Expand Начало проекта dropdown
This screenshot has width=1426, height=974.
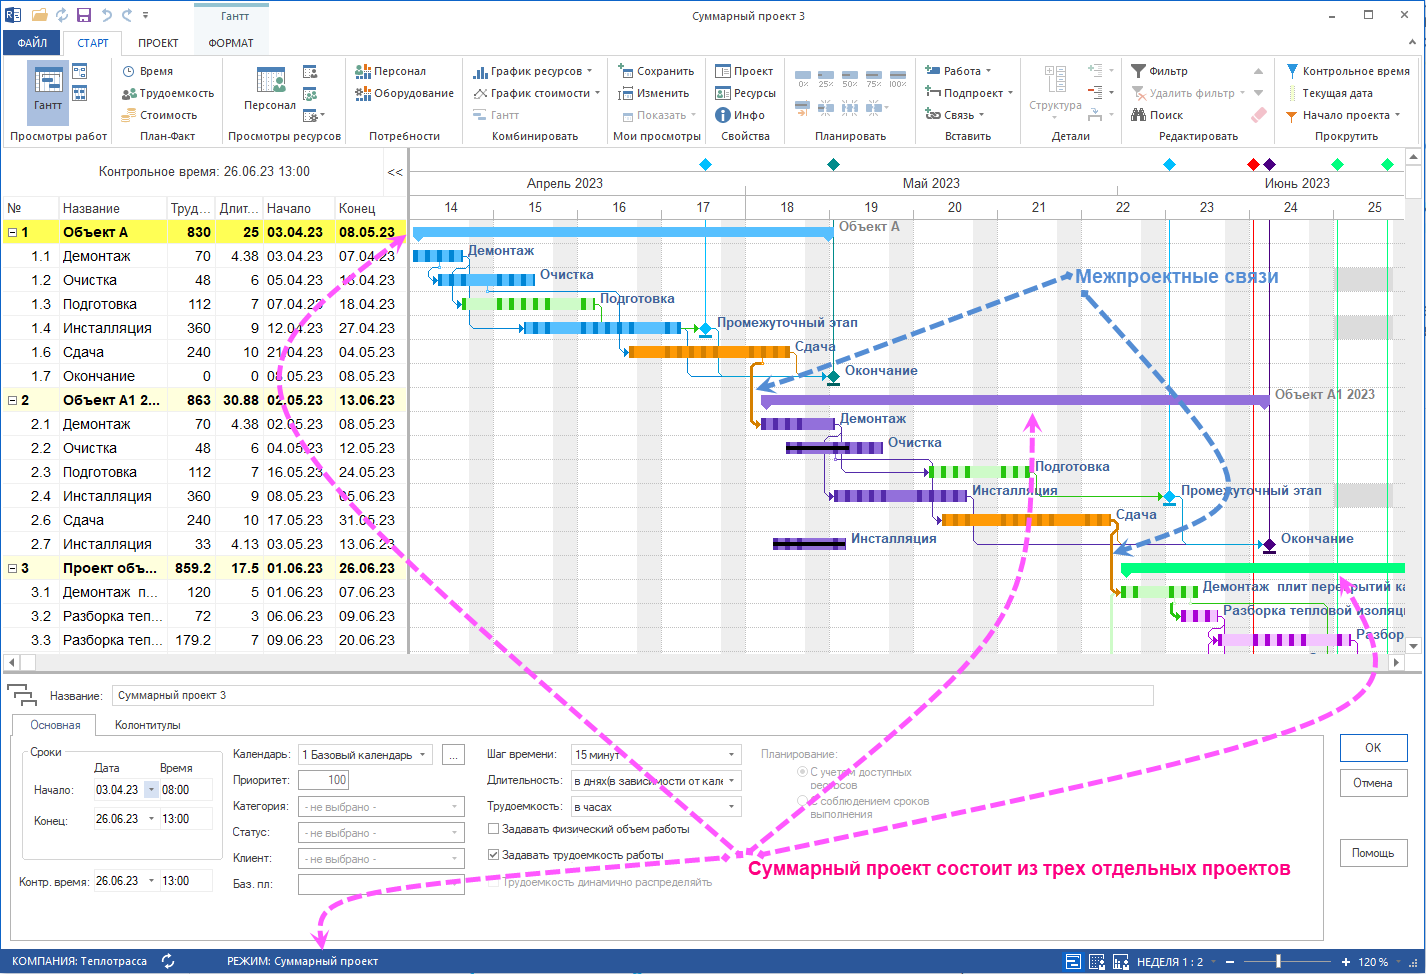[1397, 115]
